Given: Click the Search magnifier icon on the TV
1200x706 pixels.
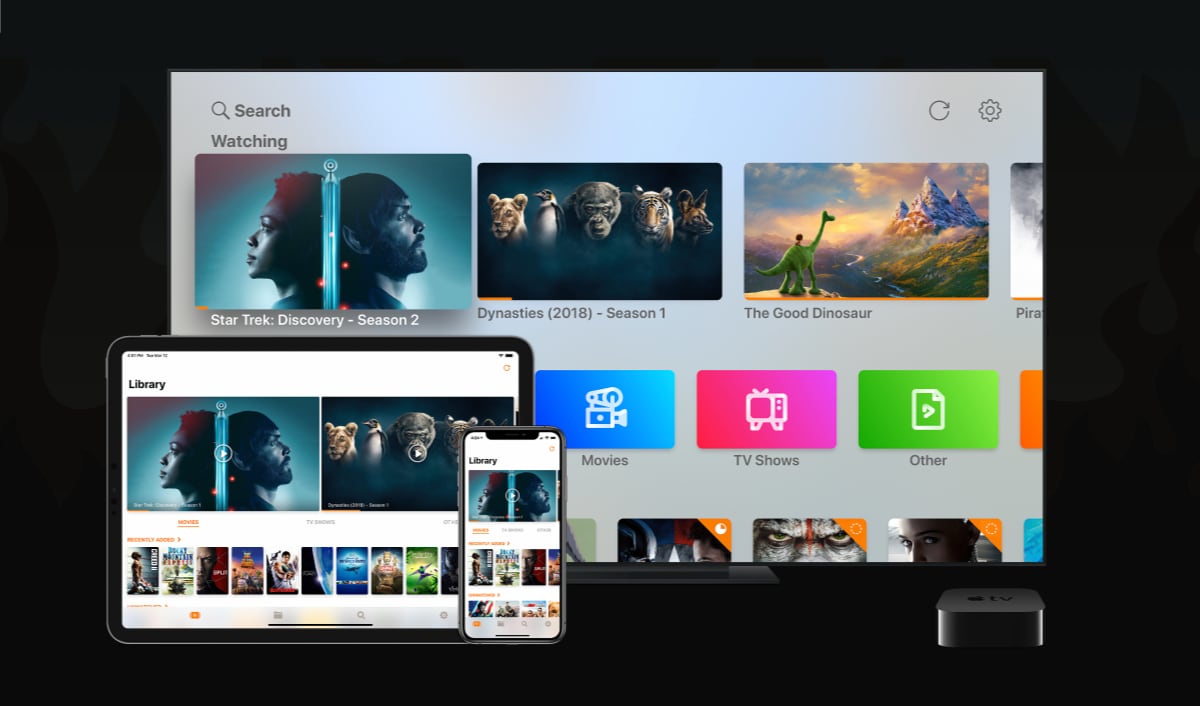Looking at the screenshot, I should [x=219, y=111].
